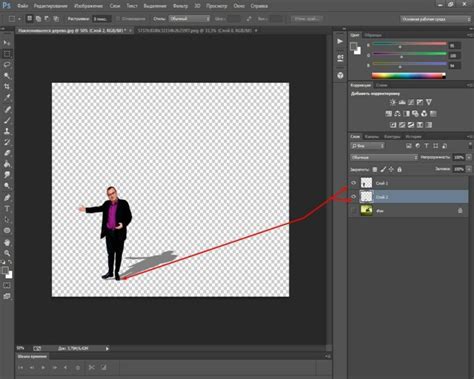Screen dimensions: 474x379
Task: Switch to the Каналы tab
Action: pyautogui.click(x=371, y=137)
